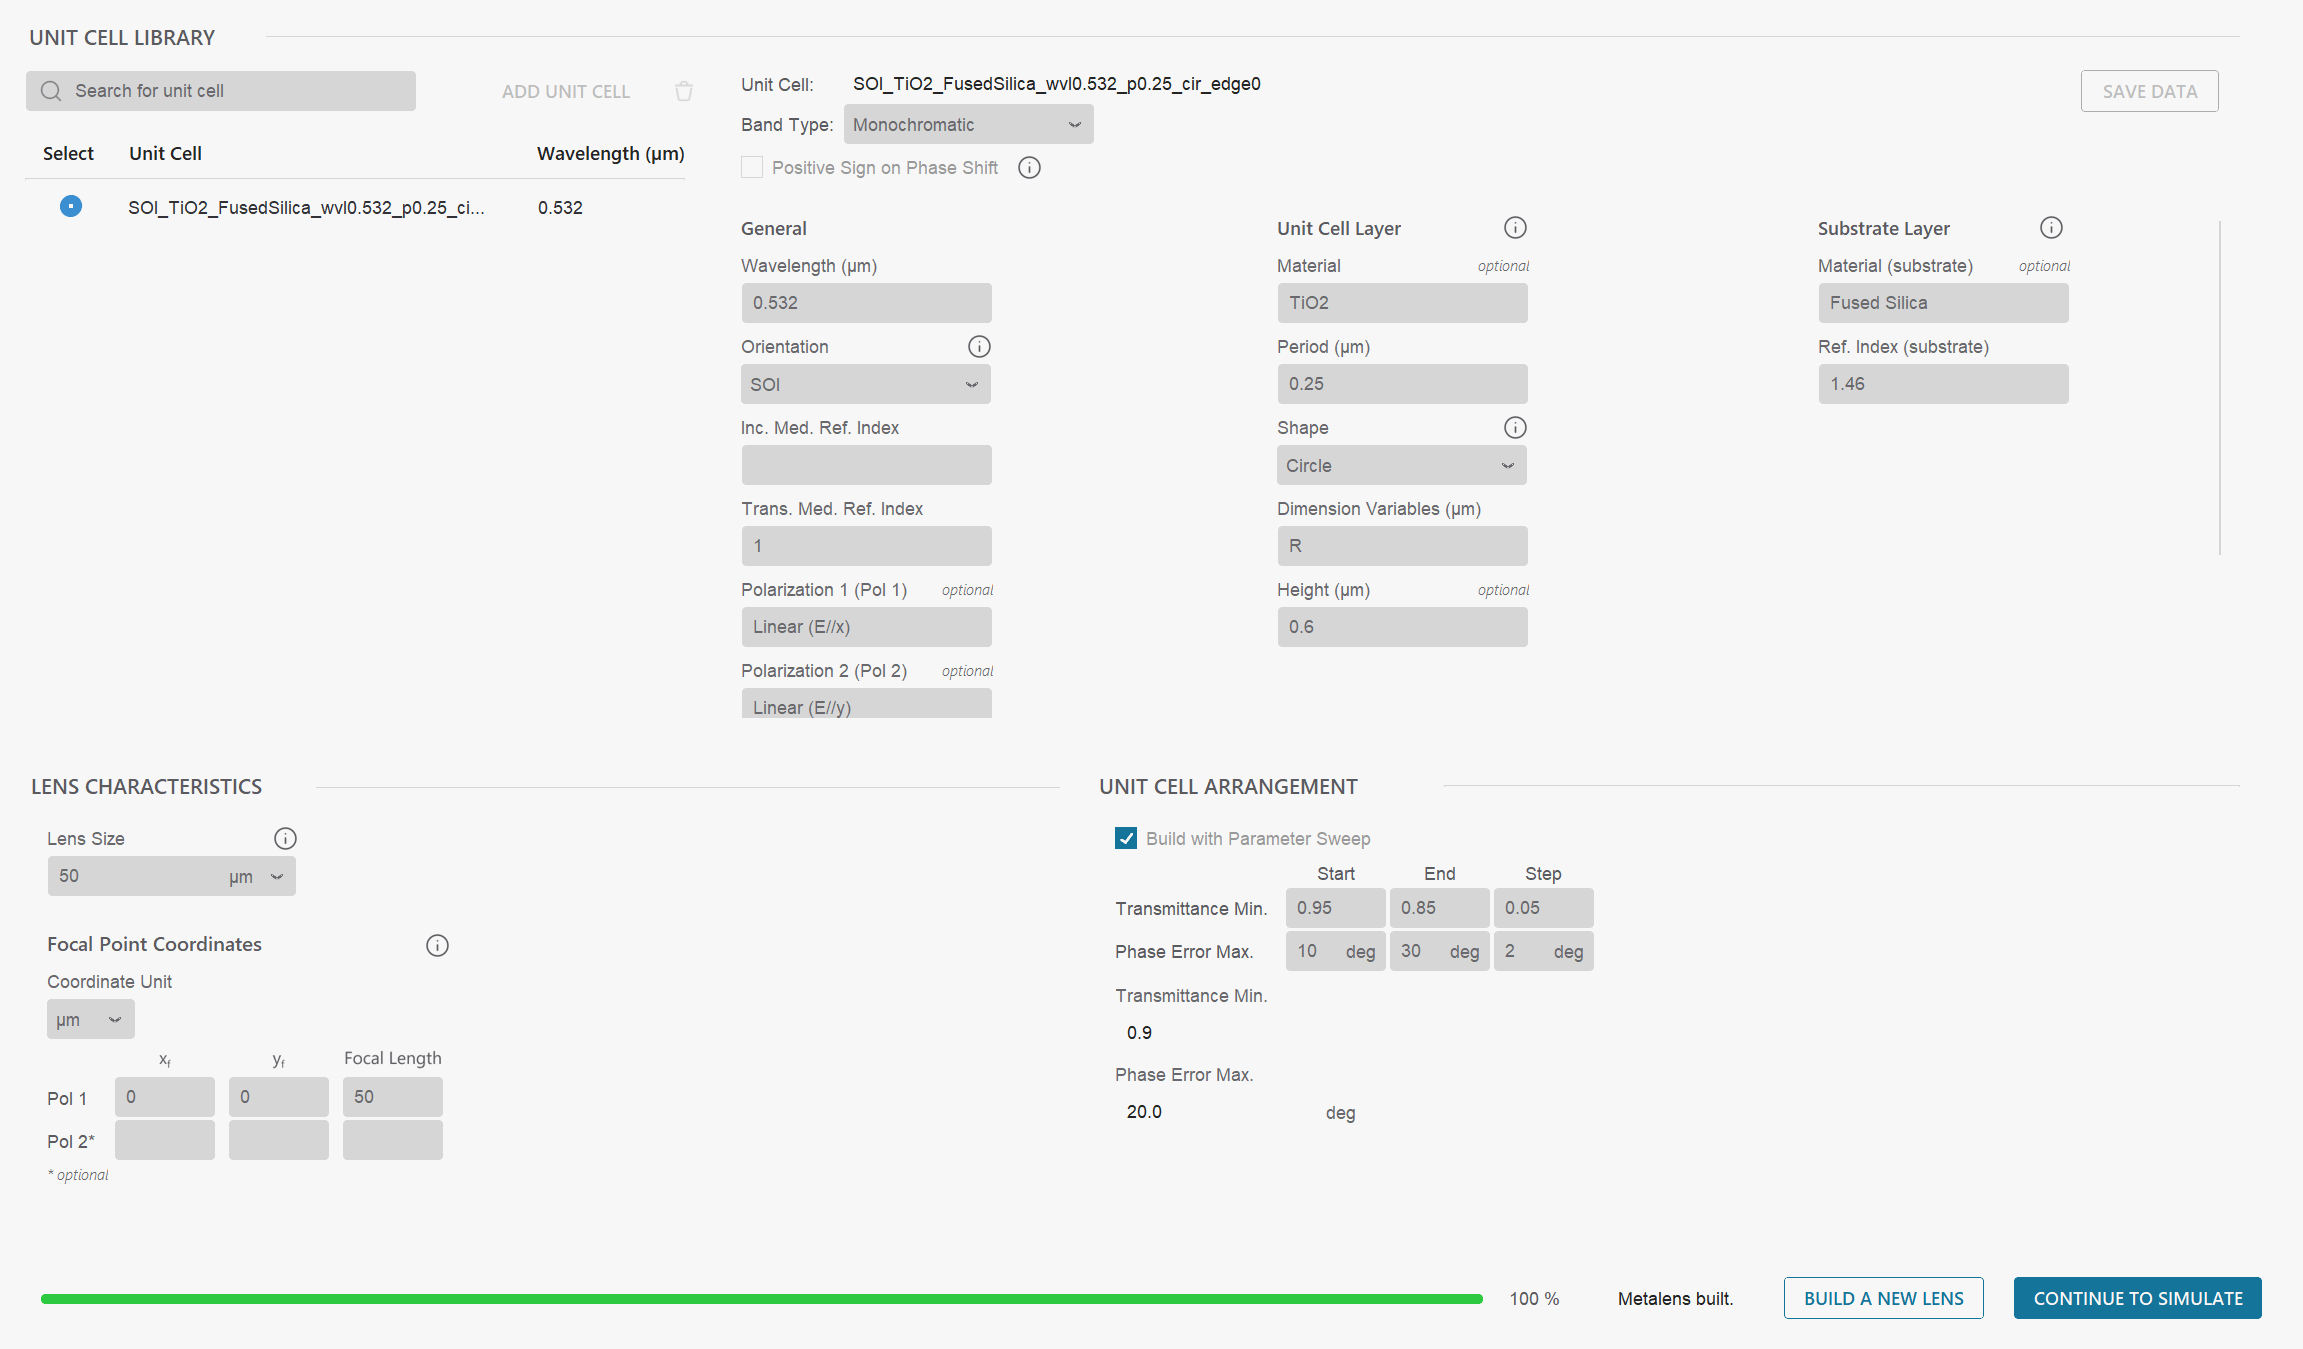Click Continue to Simulate button
The image size is (2303, 1349).
(x=2137, y=1298)
